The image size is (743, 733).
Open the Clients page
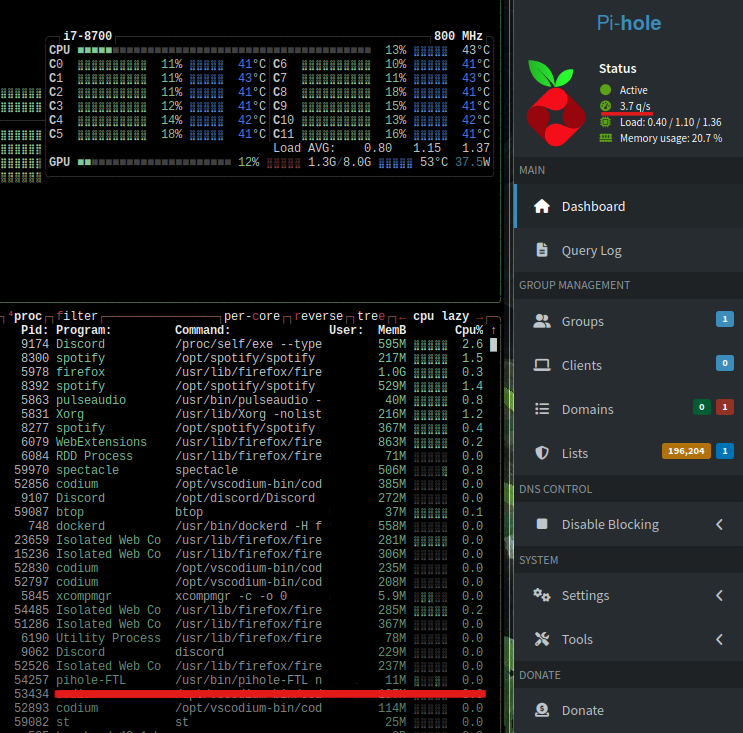(x=628, y=365)
